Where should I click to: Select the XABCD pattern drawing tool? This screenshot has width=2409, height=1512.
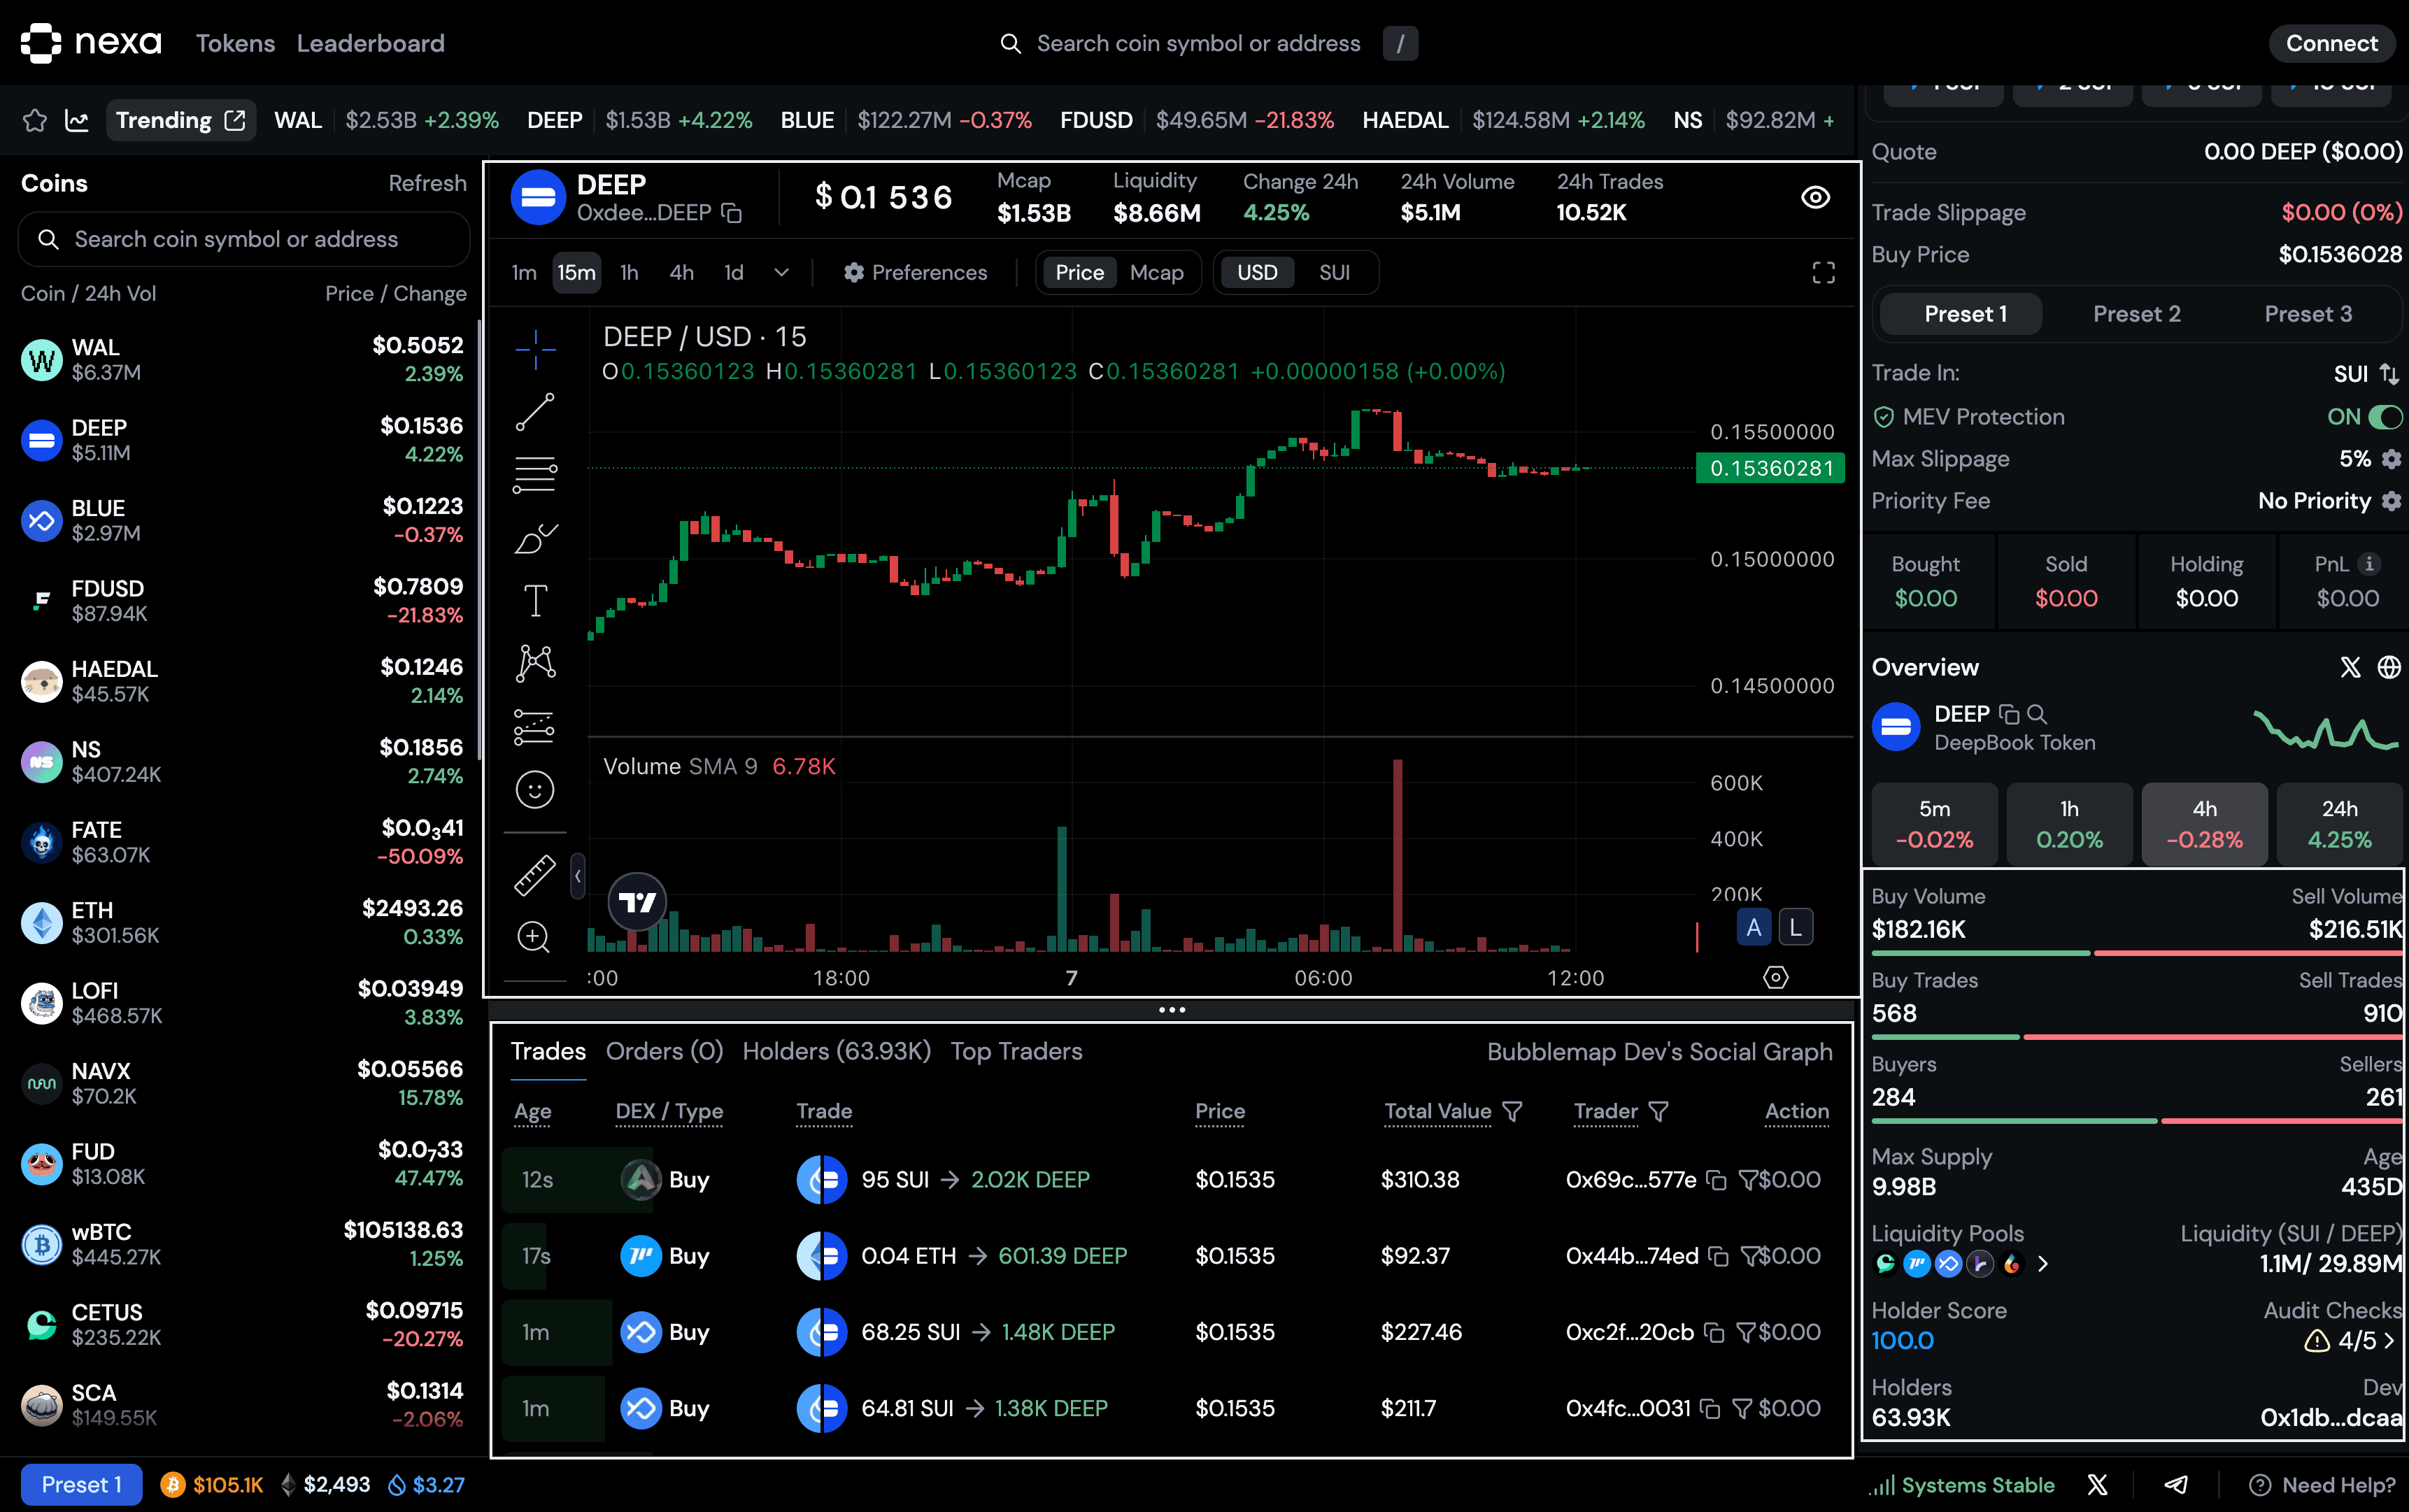[x=536, y=663]
